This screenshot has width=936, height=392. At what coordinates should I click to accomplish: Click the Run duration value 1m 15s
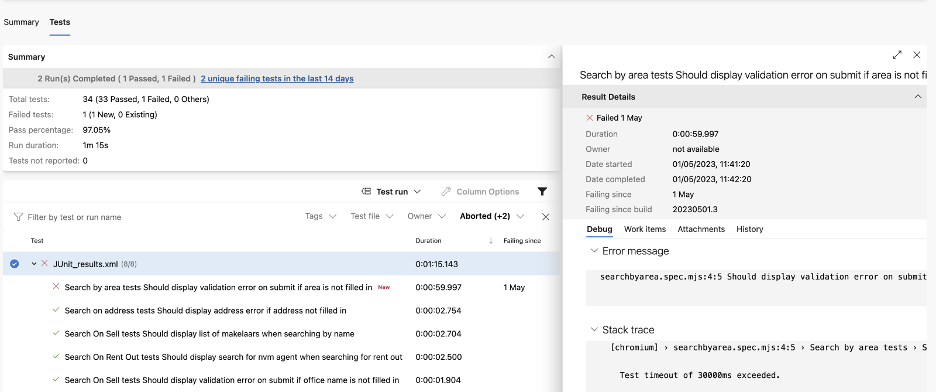(96, 145)
